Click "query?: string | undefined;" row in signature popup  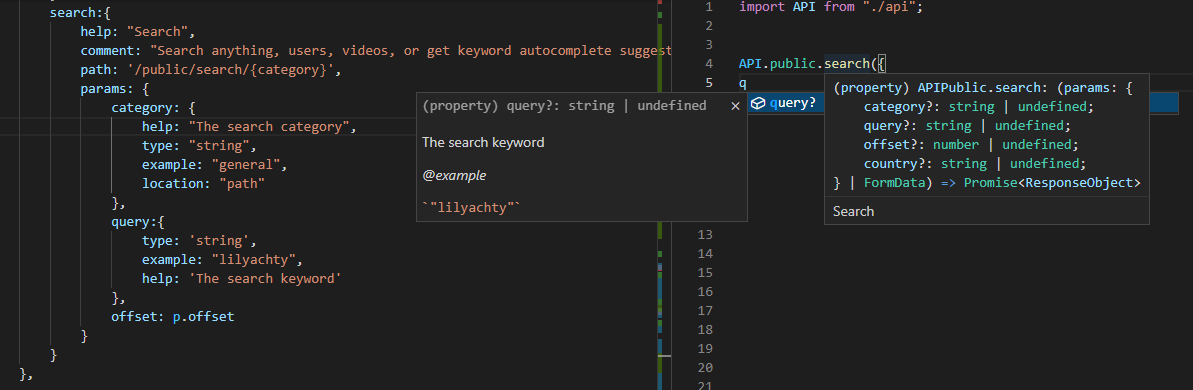click(967, 126)
